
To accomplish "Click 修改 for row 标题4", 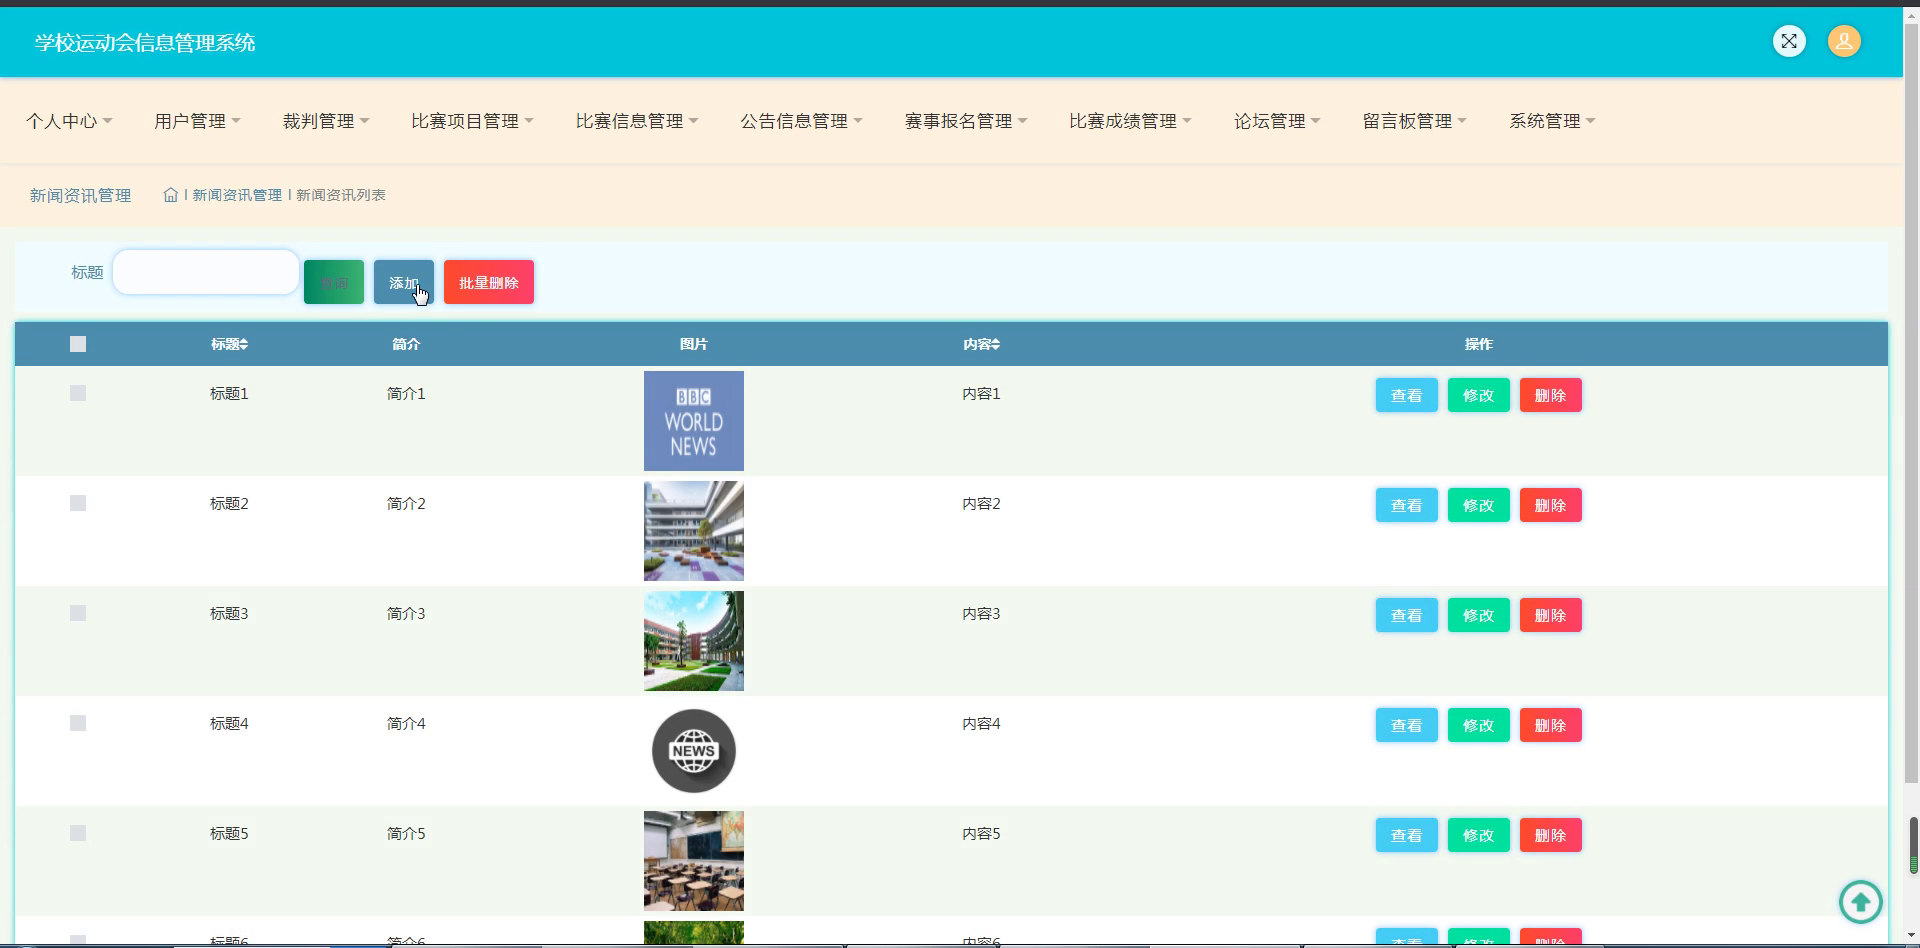I will [x=1479, y=725].
